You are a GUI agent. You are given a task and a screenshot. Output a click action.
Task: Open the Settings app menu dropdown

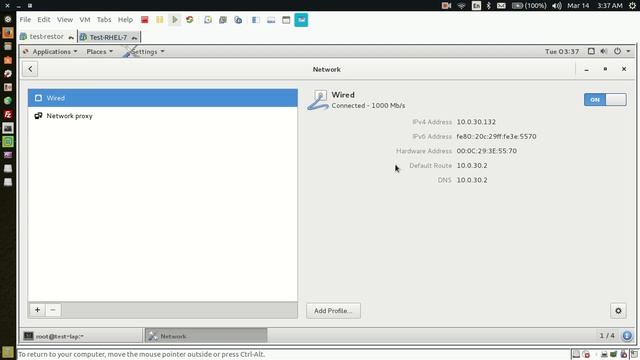[144, 51]
